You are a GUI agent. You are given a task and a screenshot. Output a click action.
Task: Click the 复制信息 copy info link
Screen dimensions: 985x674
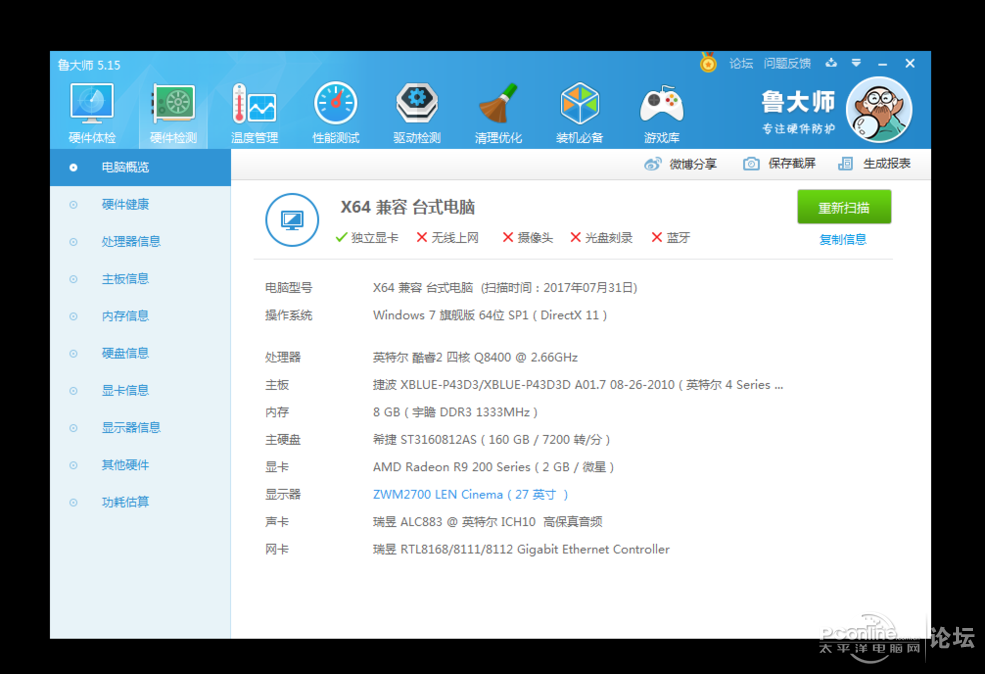(x=842, y=239)
